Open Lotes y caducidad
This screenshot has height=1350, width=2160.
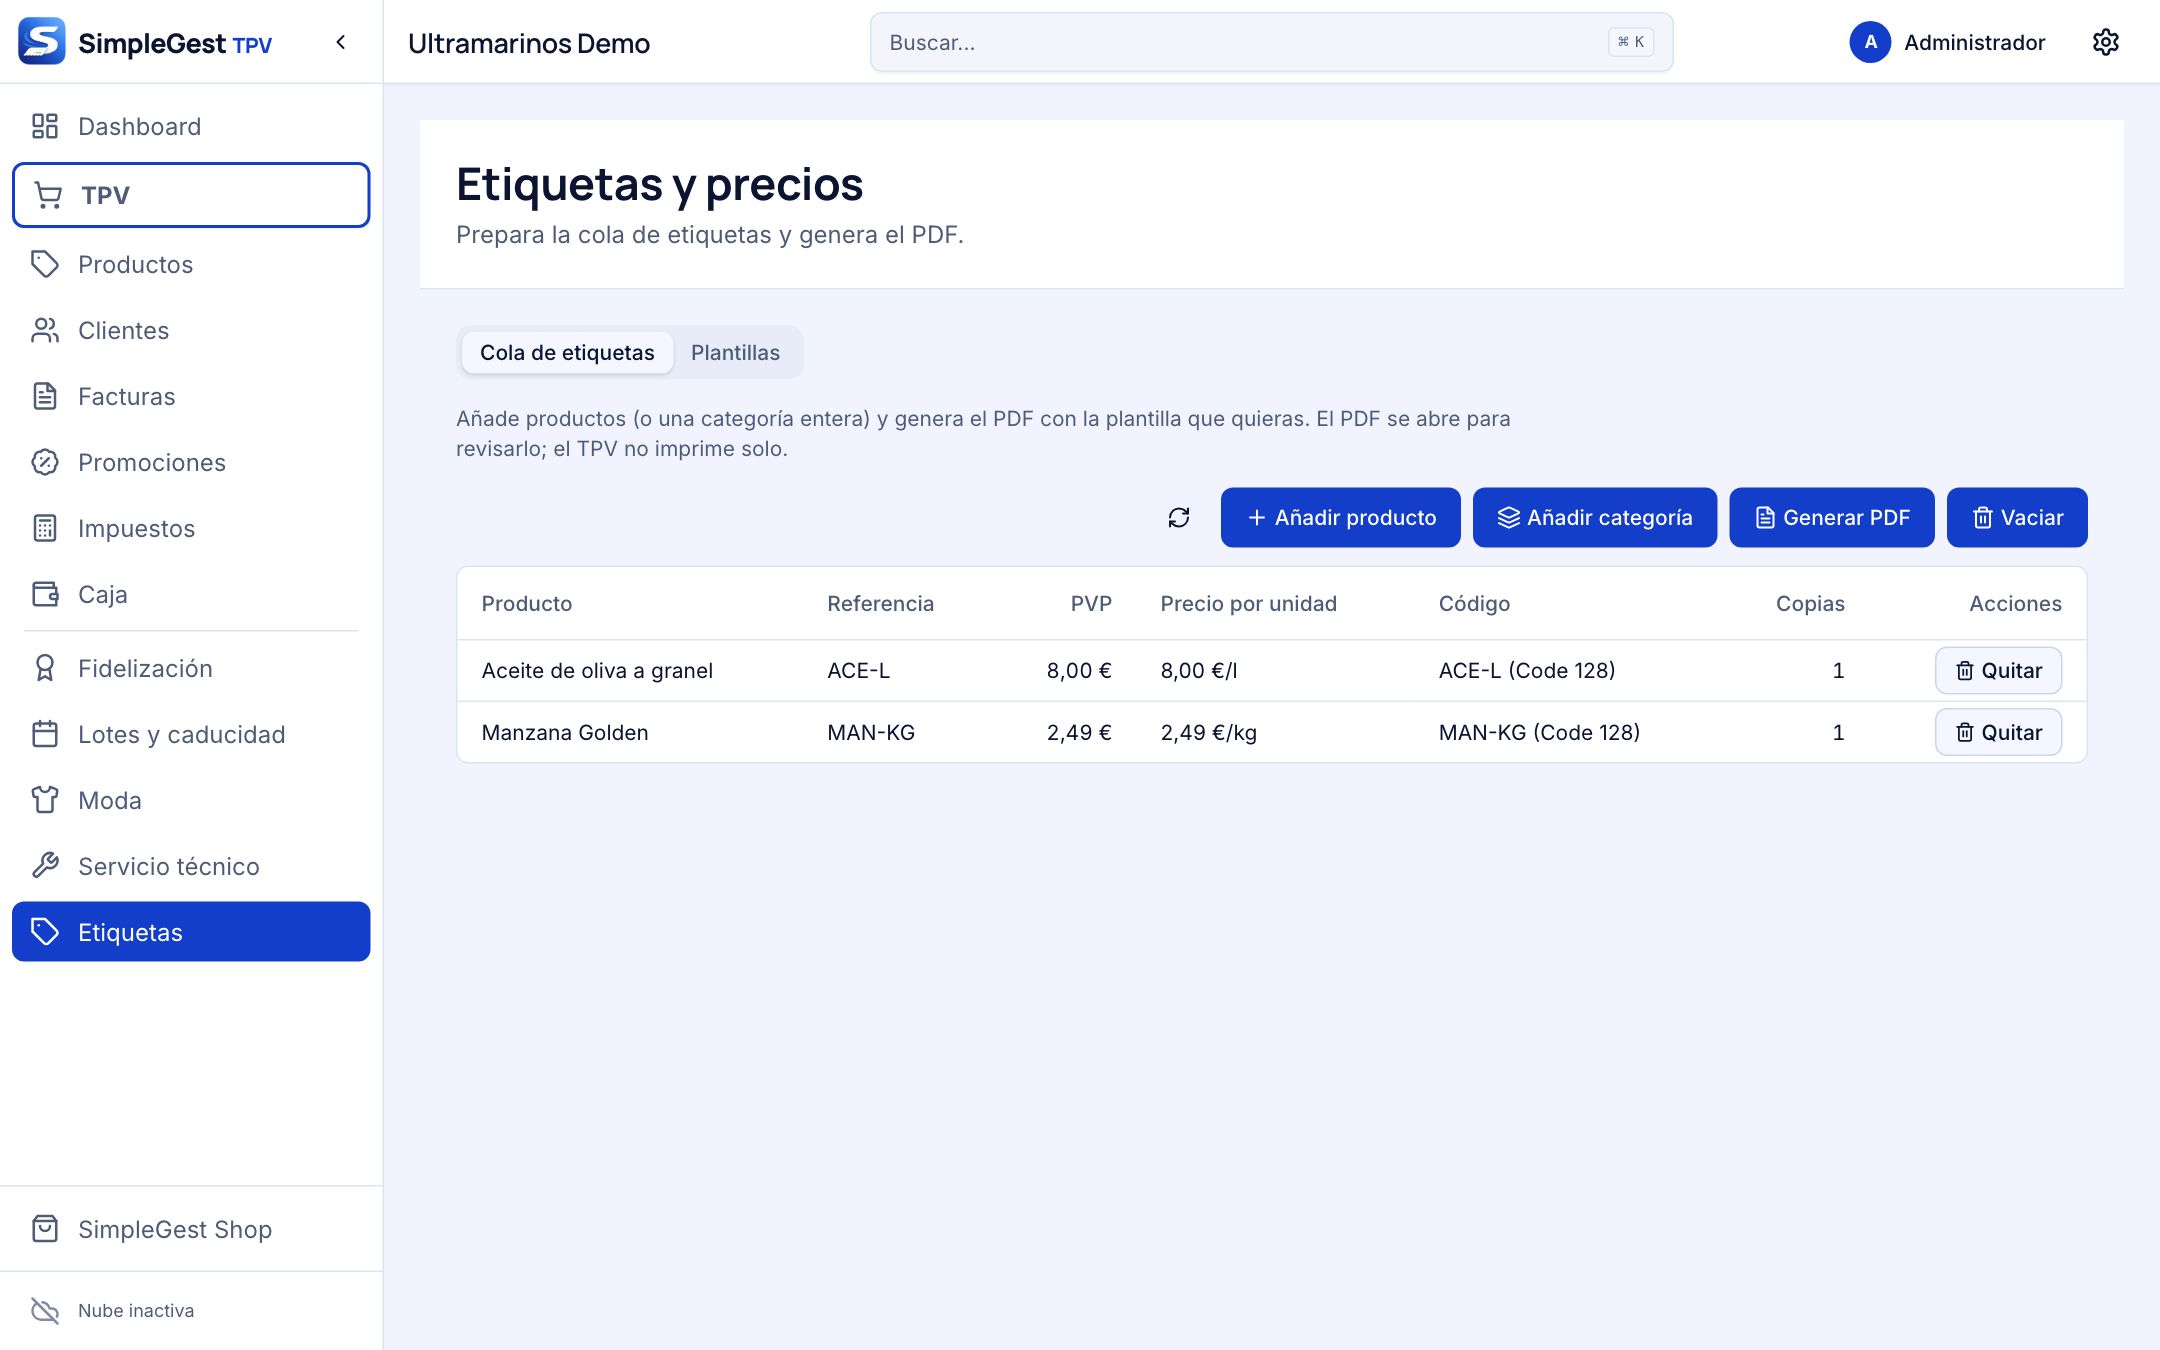pos(191,734)
